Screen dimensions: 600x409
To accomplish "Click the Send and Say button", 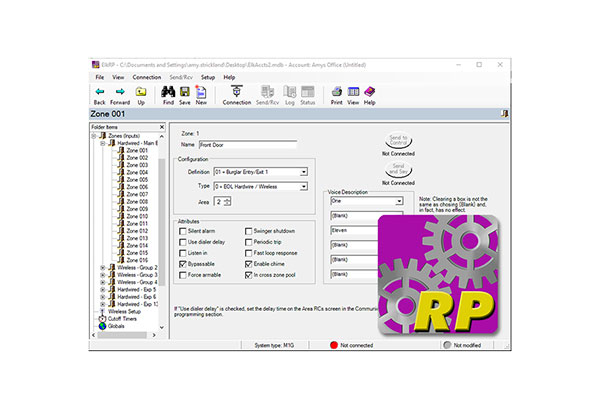I will (398, 169).
